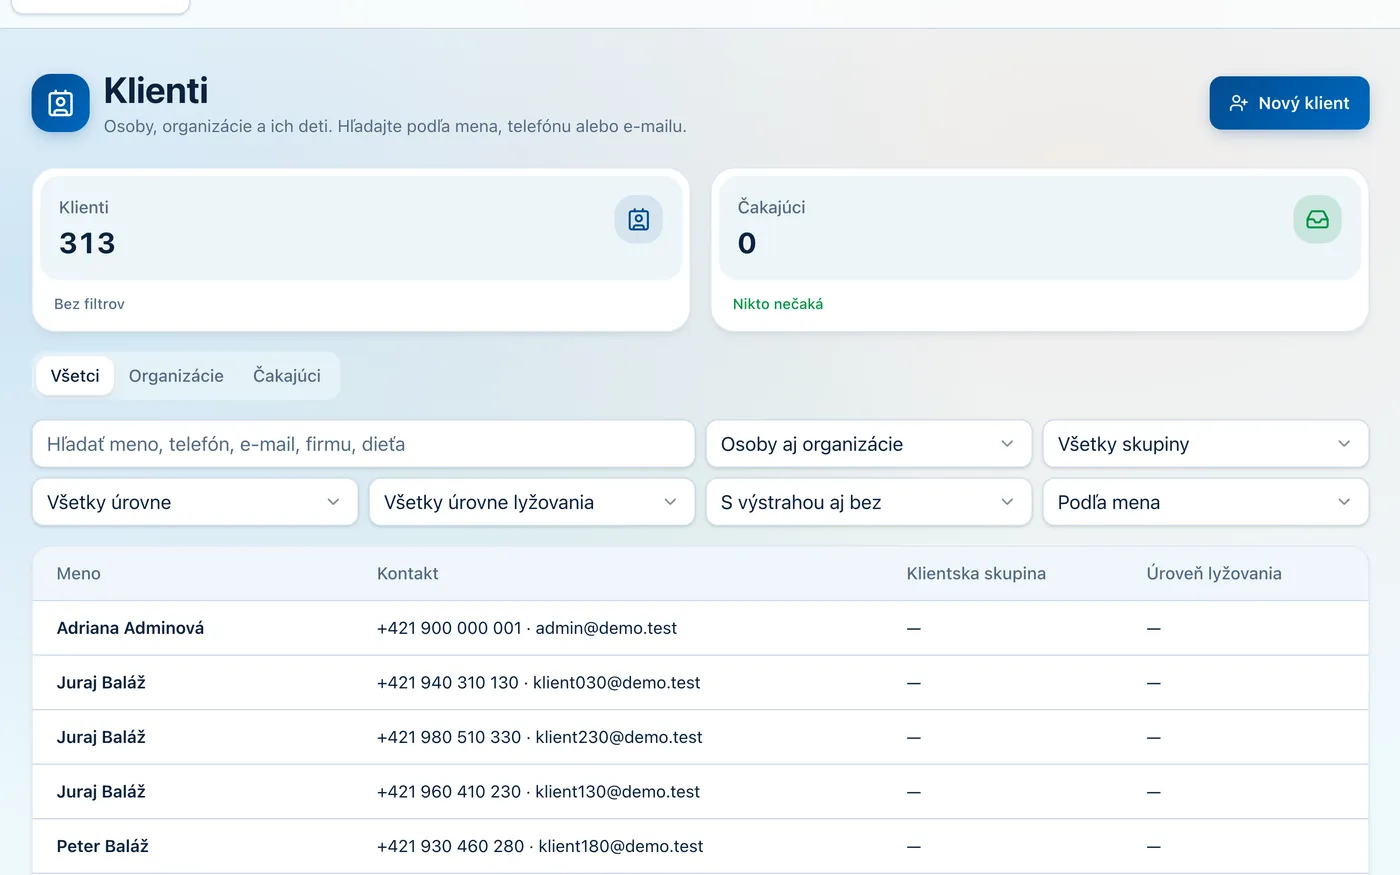This screenshot has width=1400, height=875.
Task: Click the Kontakt column header
Action: pyautogui.click(x=408, y=574)
